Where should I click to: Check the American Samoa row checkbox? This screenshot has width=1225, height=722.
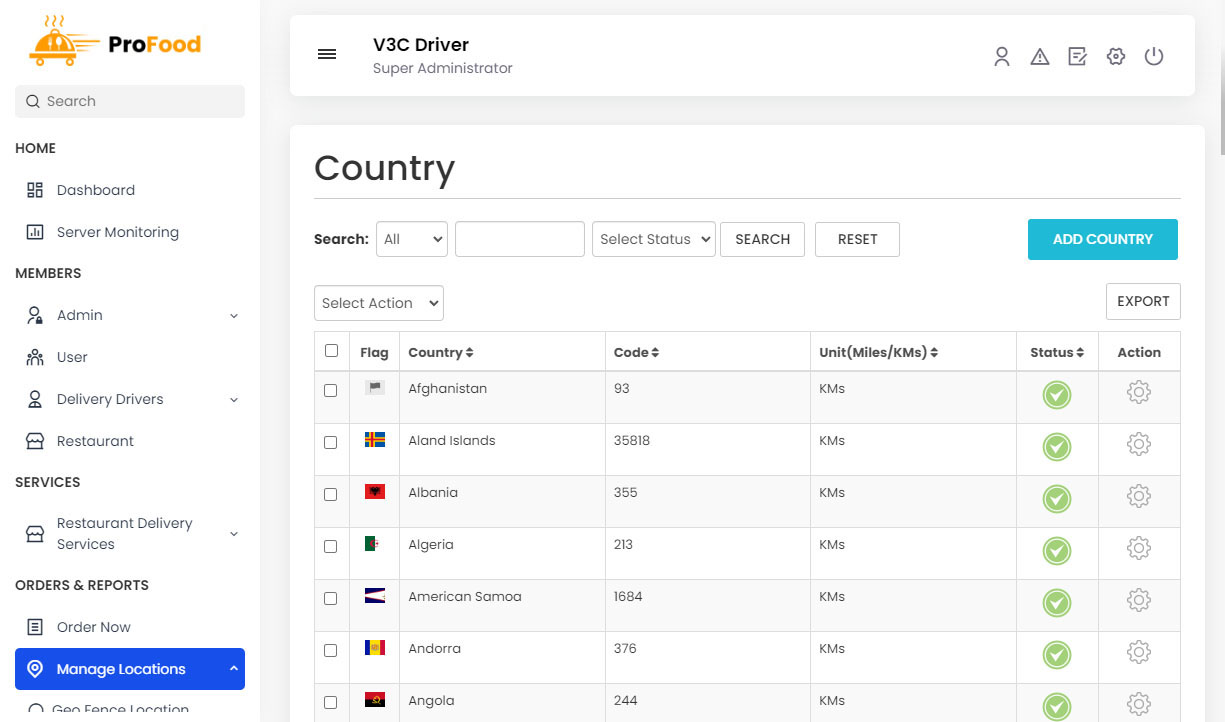[331, 598]
